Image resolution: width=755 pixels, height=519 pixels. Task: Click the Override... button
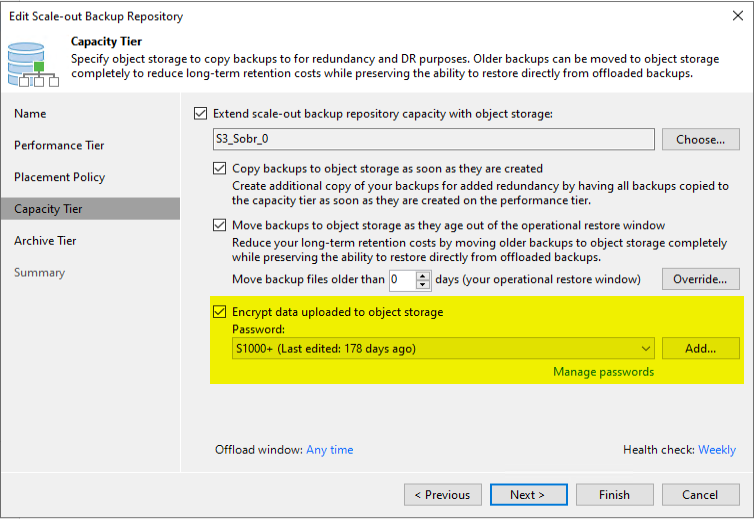click(701, 279)
